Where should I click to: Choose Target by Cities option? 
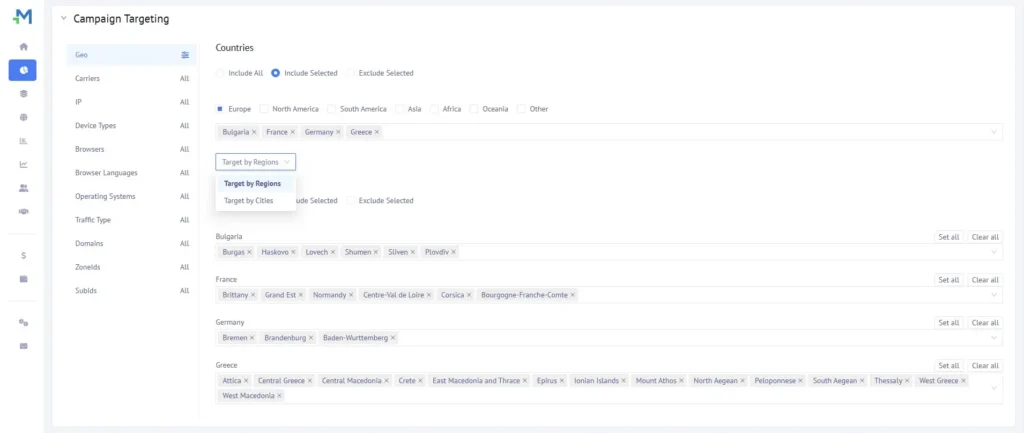tap(255, 200)
